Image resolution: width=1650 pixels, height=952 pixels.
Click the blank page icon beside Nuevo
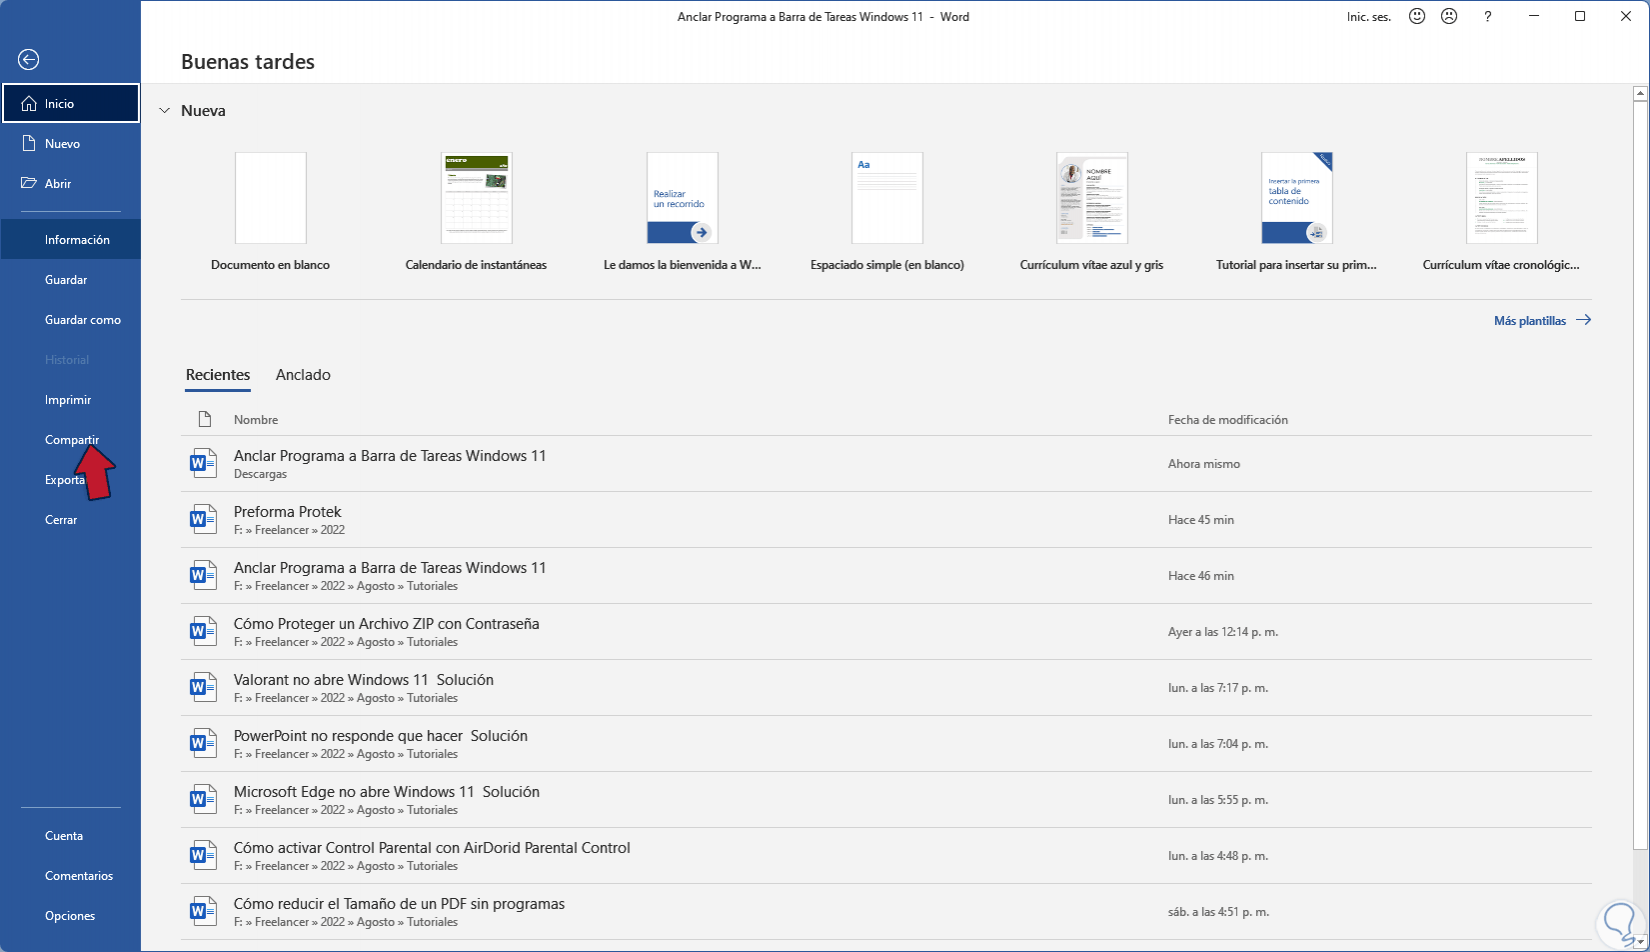29,143
